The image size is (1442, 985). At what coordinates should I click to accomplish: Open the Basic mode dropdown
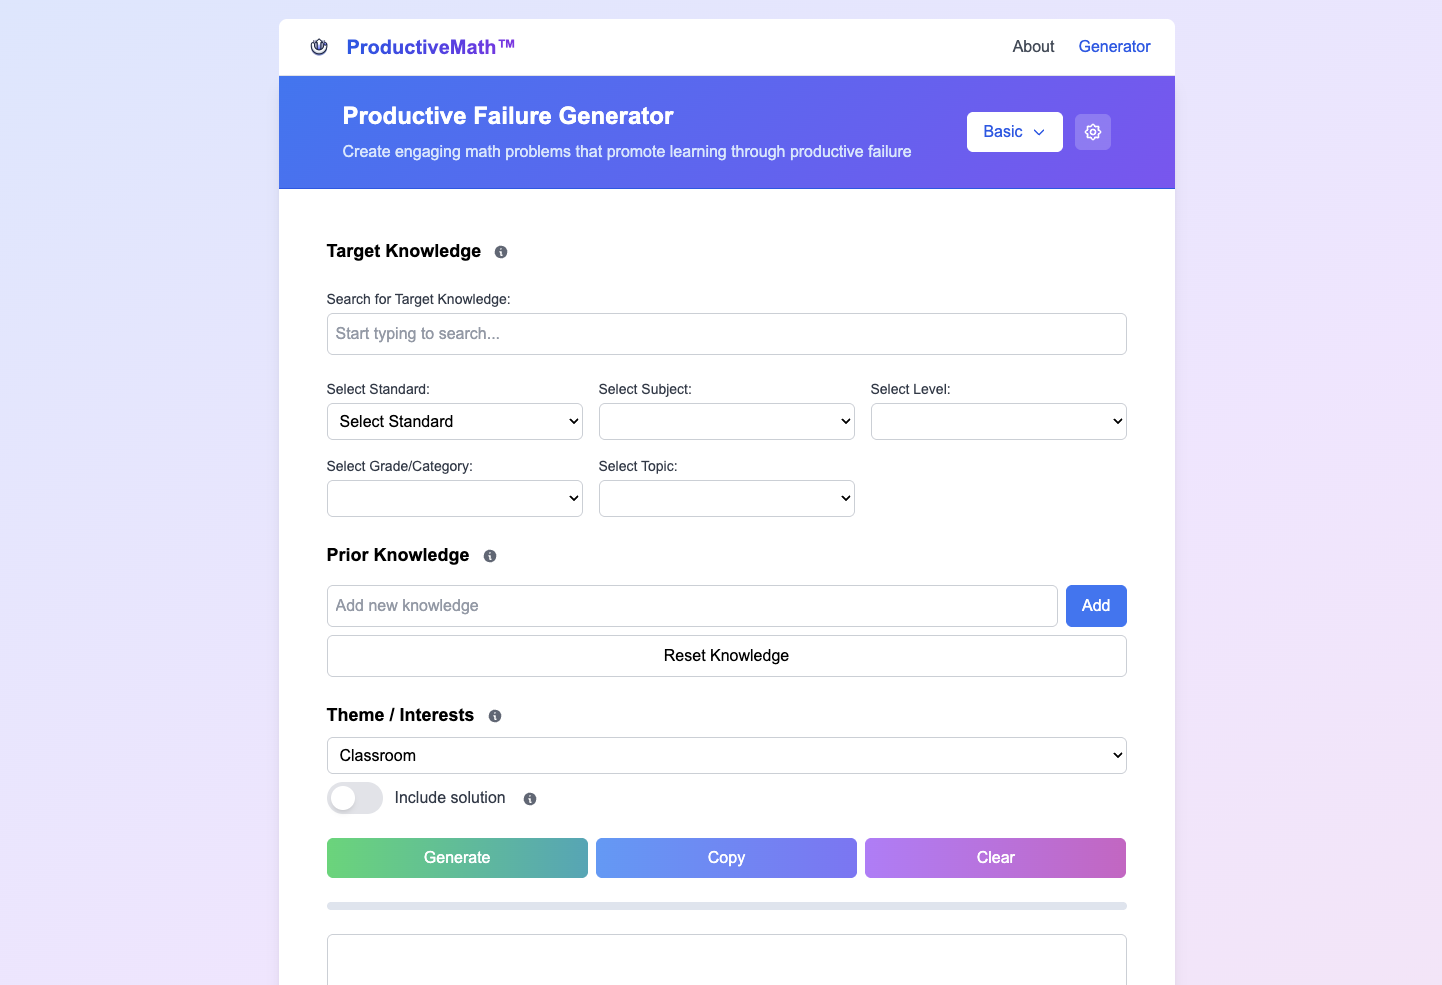[x=1014, y=132]
